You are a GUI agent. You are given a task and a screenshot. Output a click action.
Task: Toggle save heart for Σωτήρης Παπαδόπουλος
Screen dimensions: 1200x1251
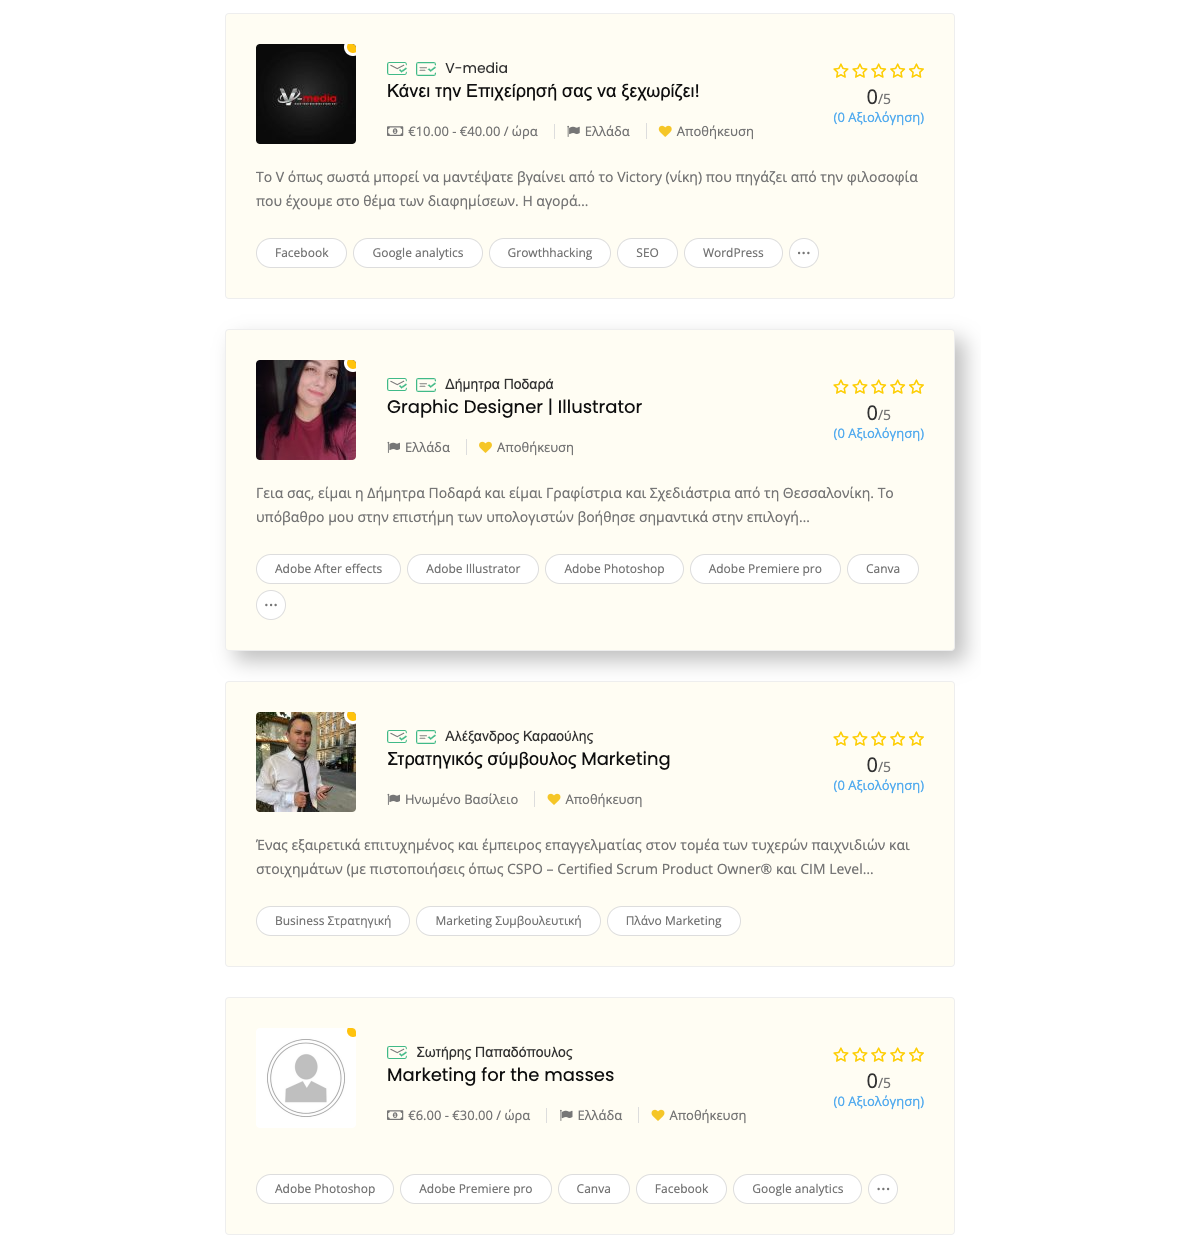tap(658, 1115)
